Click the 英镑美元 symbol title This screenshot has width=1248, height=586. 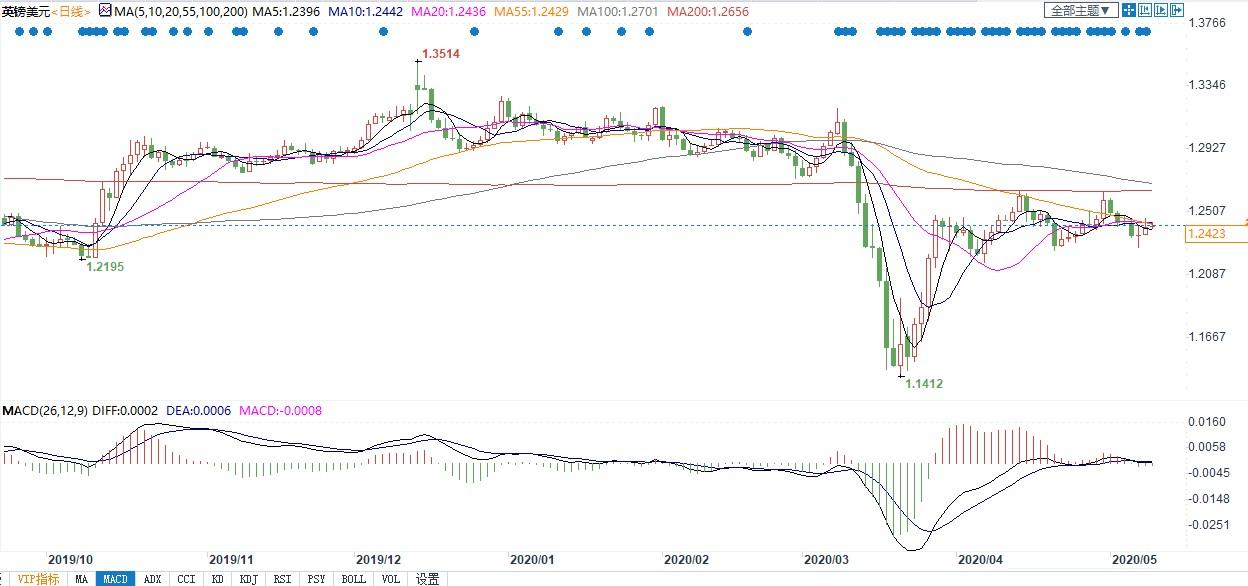tap(25, 11)
